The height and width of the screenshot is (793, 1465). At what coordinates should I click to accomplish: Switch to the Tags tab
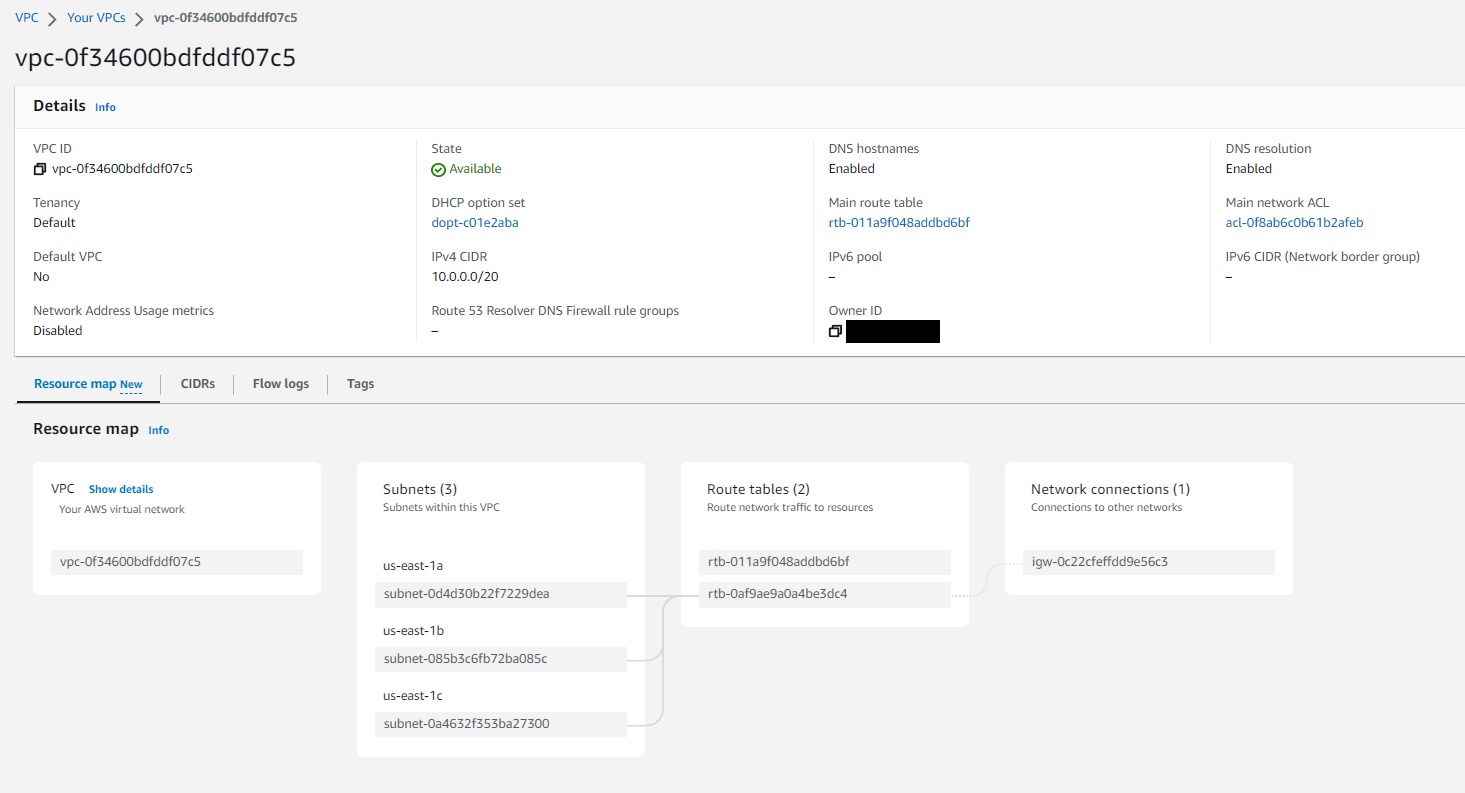(x=360, y=383)
